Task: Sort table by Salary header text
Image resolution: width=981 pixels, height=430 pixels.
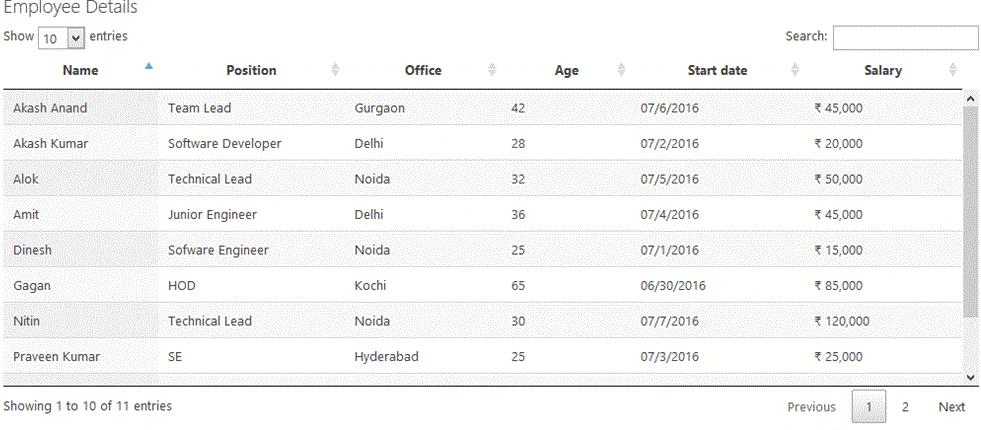Action: coord(883,70)
